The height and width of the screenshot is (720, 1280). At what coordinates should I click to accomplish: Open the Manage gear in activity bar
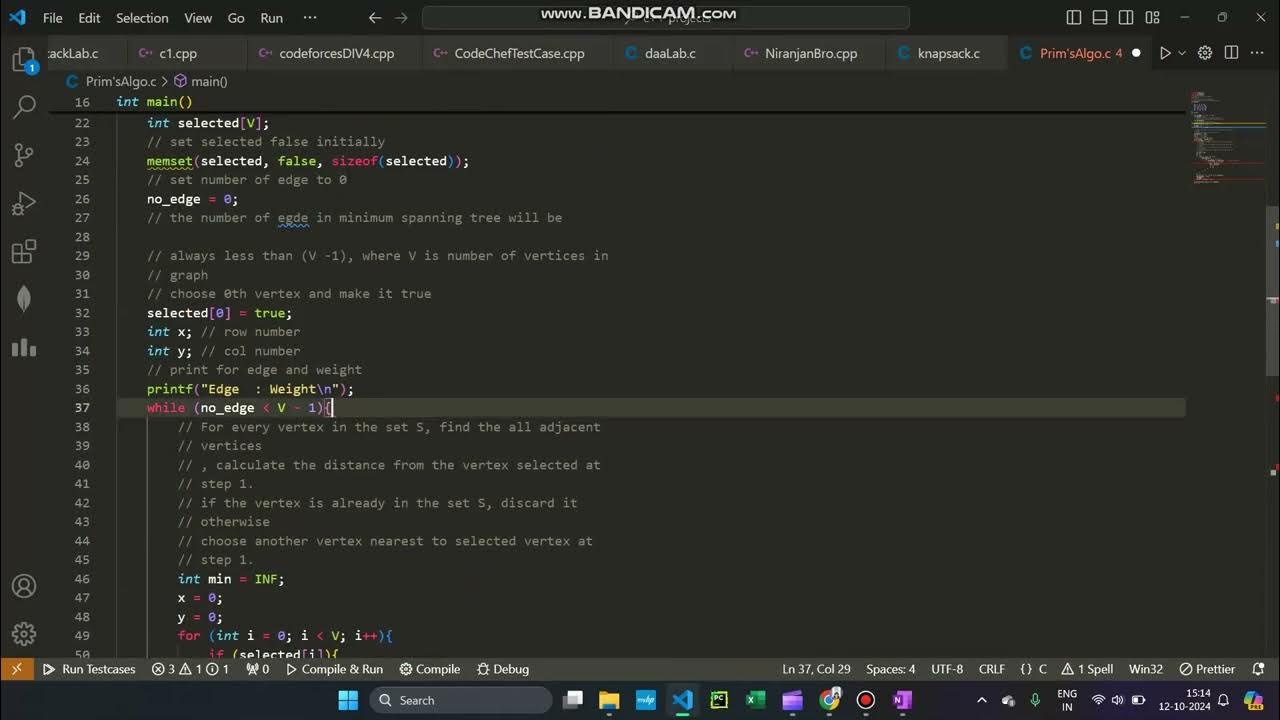tap(24, 634)
